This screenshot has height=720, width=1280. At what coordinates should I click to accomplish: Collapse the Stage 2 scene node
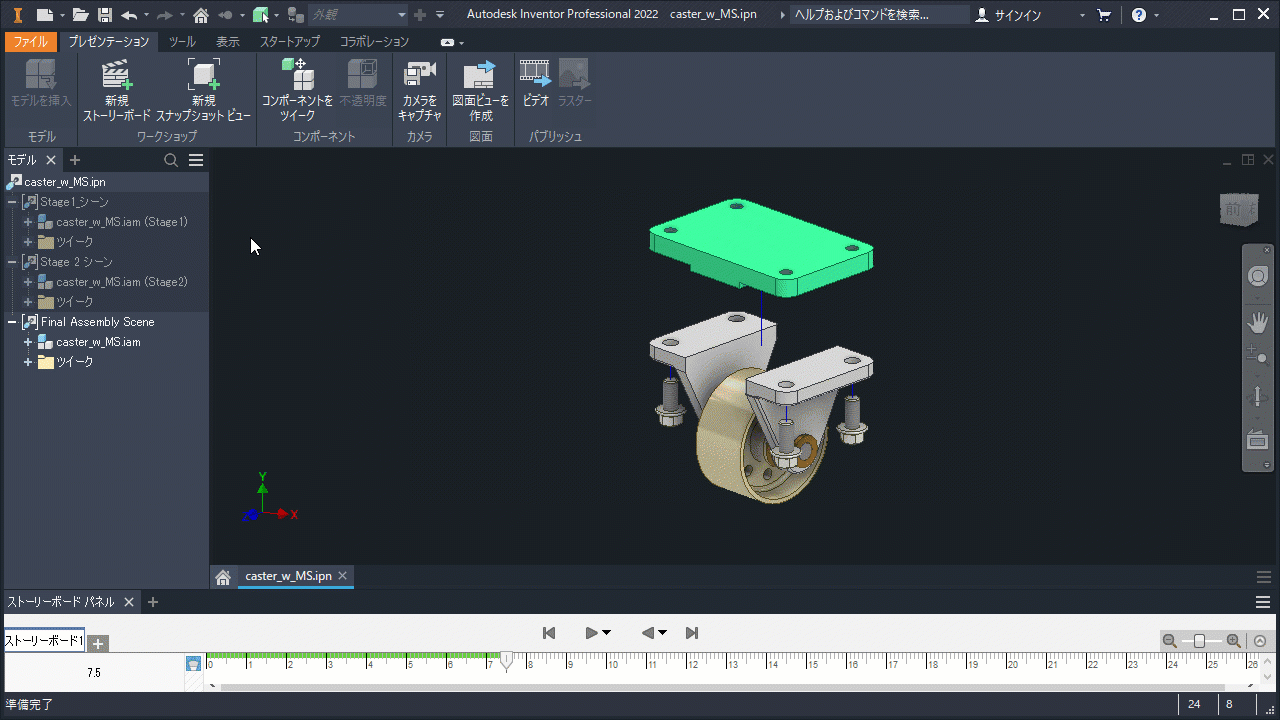pyautogui.click(x=12, y=262)
